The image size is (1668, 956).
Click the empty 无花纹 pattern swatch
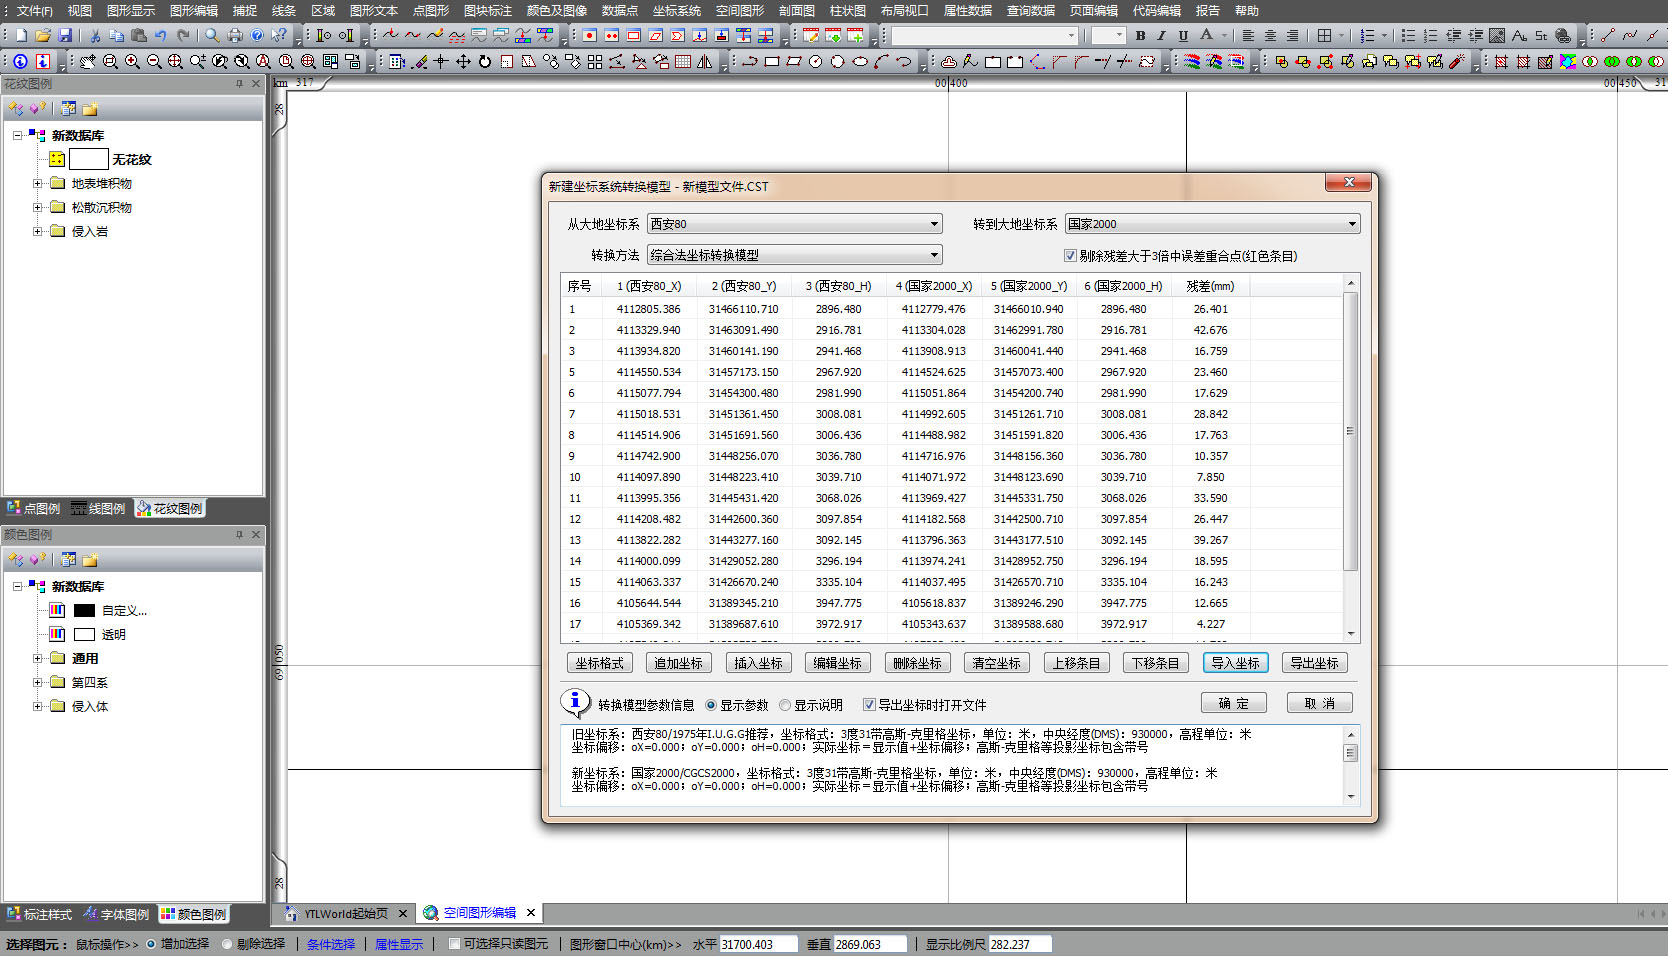[88, 159]
